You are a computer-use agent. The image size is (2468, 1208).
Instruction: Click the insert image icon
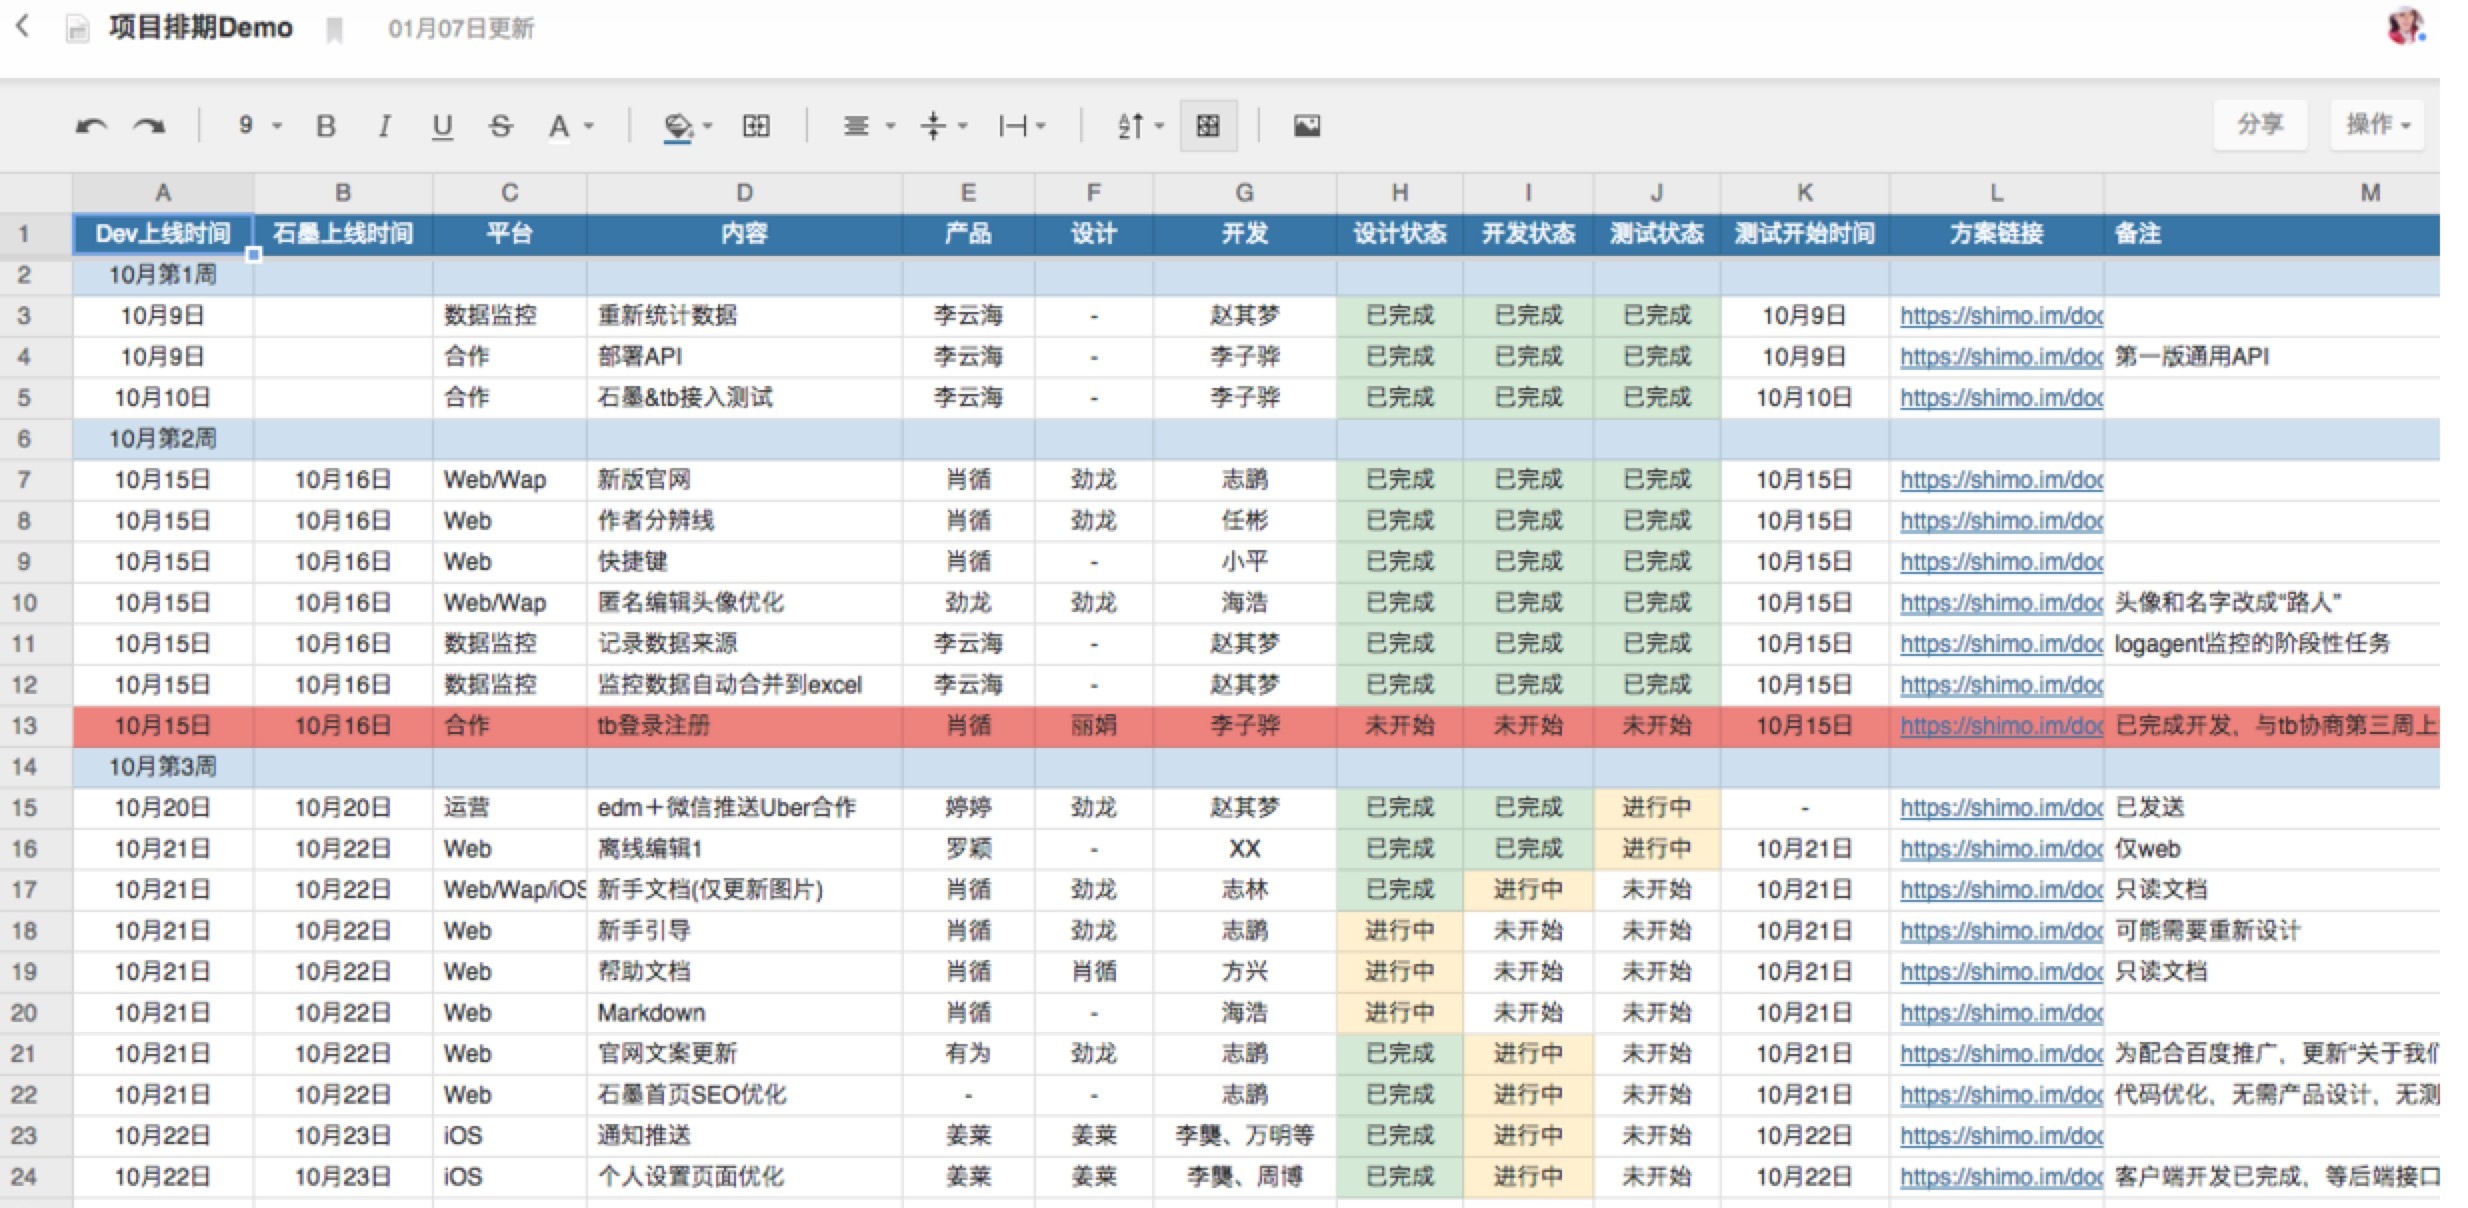pos(1306,126)
